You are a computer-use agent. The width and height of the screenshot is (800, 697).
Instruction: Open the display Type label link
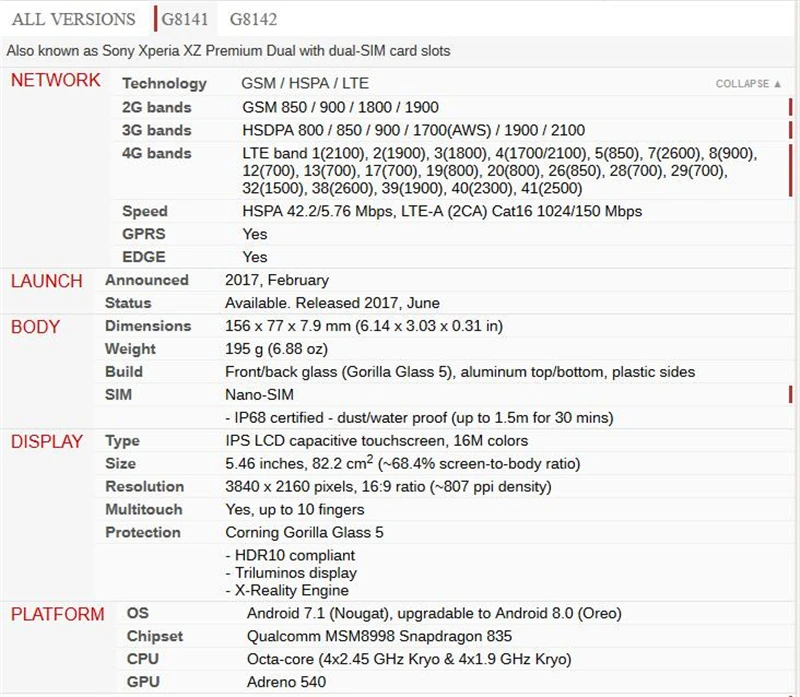pyautogui.click(x=122, y=441)
